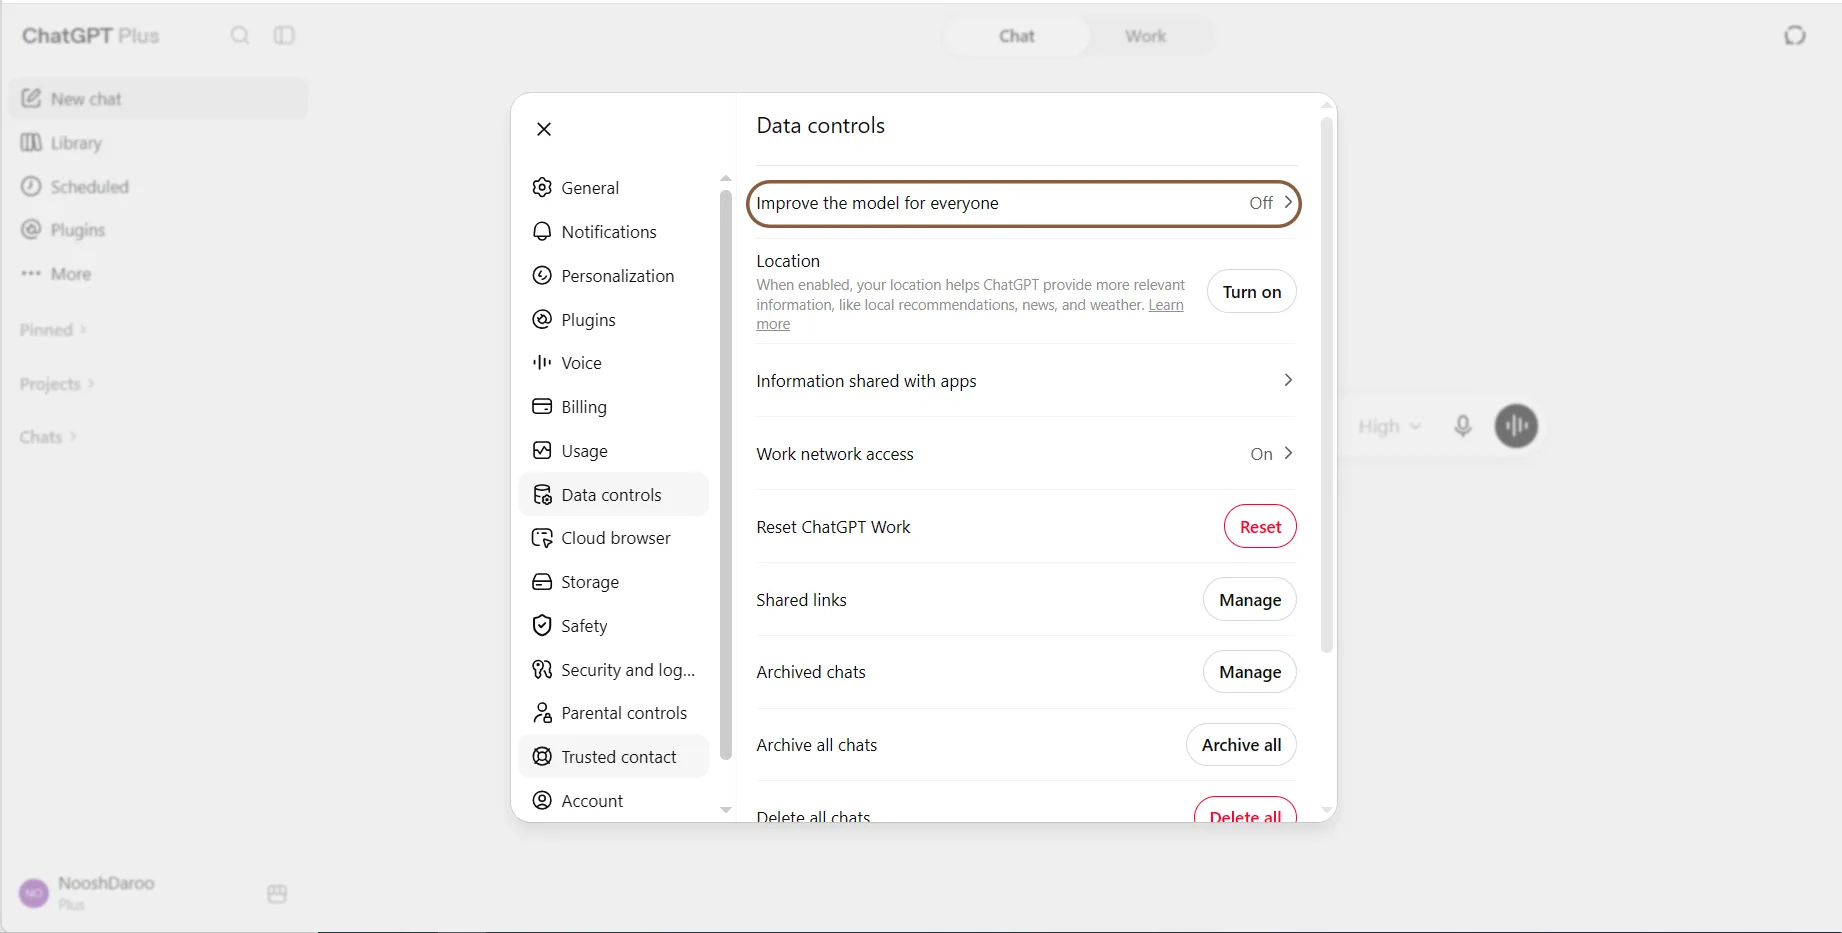Click the Delete all button

pyautogui.click(x=1245, y=812)
